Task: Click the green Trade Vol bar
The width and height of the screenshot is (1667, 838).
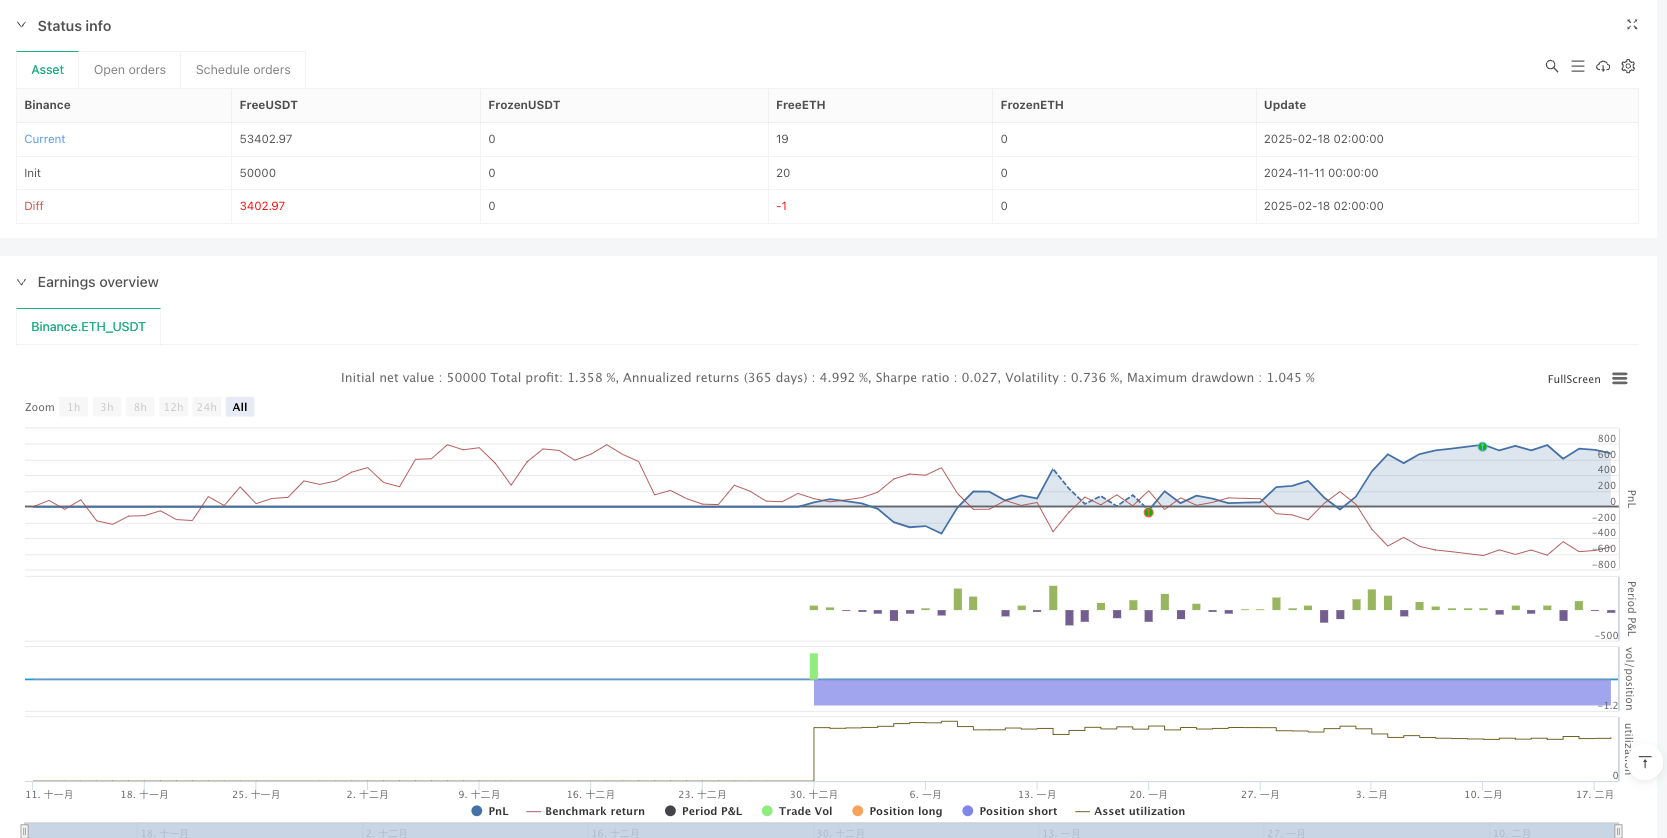Action: pos(814,666)
